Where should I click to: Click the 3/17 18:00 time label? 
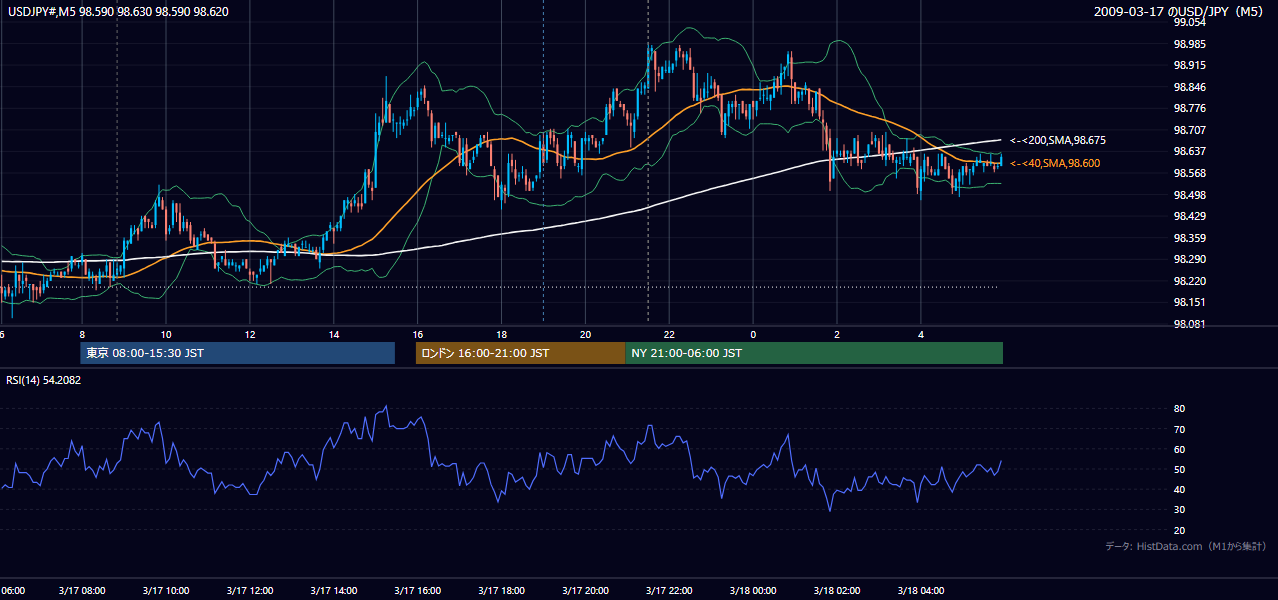[x=502, y=591]
